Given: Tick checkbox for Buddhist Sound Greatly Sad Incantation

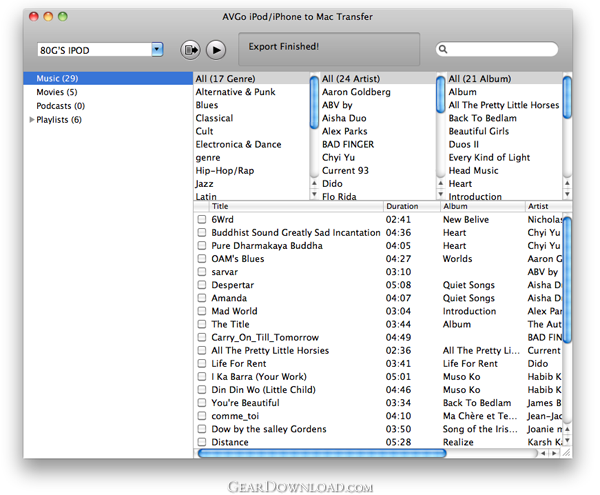Looking at the screenshot, I should [x=202, y=233].
